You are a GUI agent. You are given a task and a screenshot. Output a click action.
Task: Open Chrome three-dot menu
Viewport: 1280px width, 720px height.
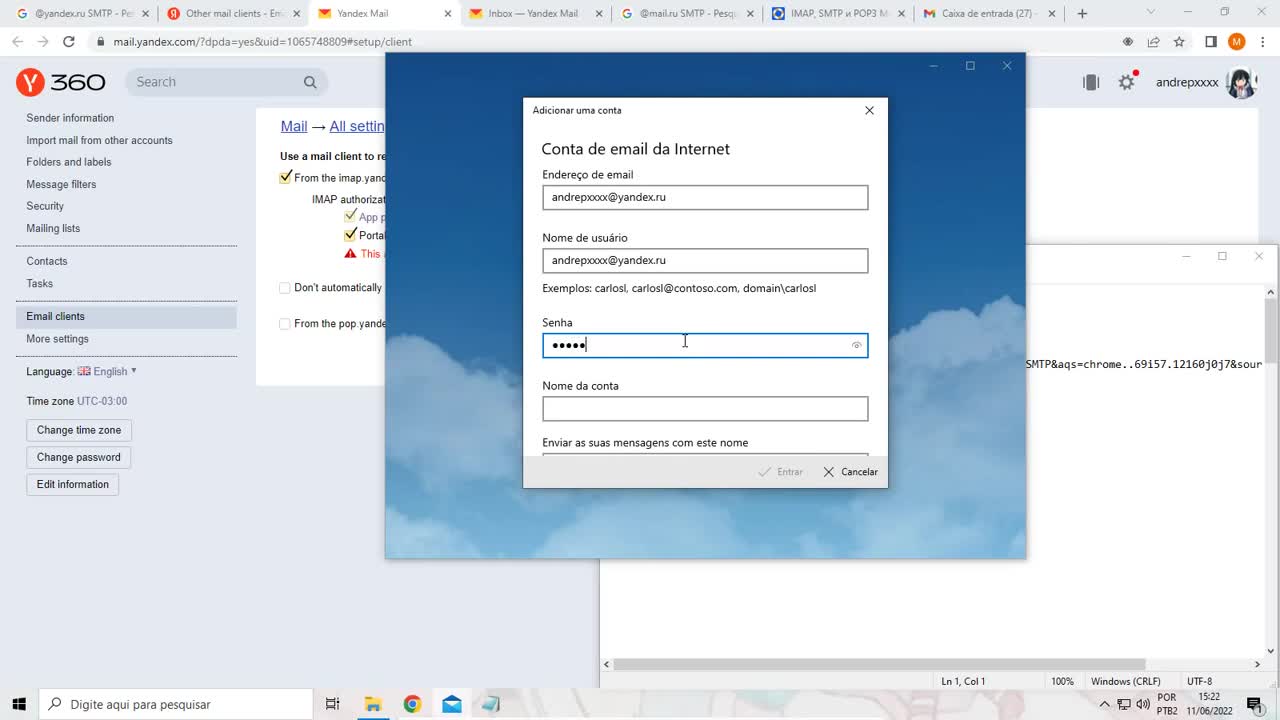(x=1262, y=42)
